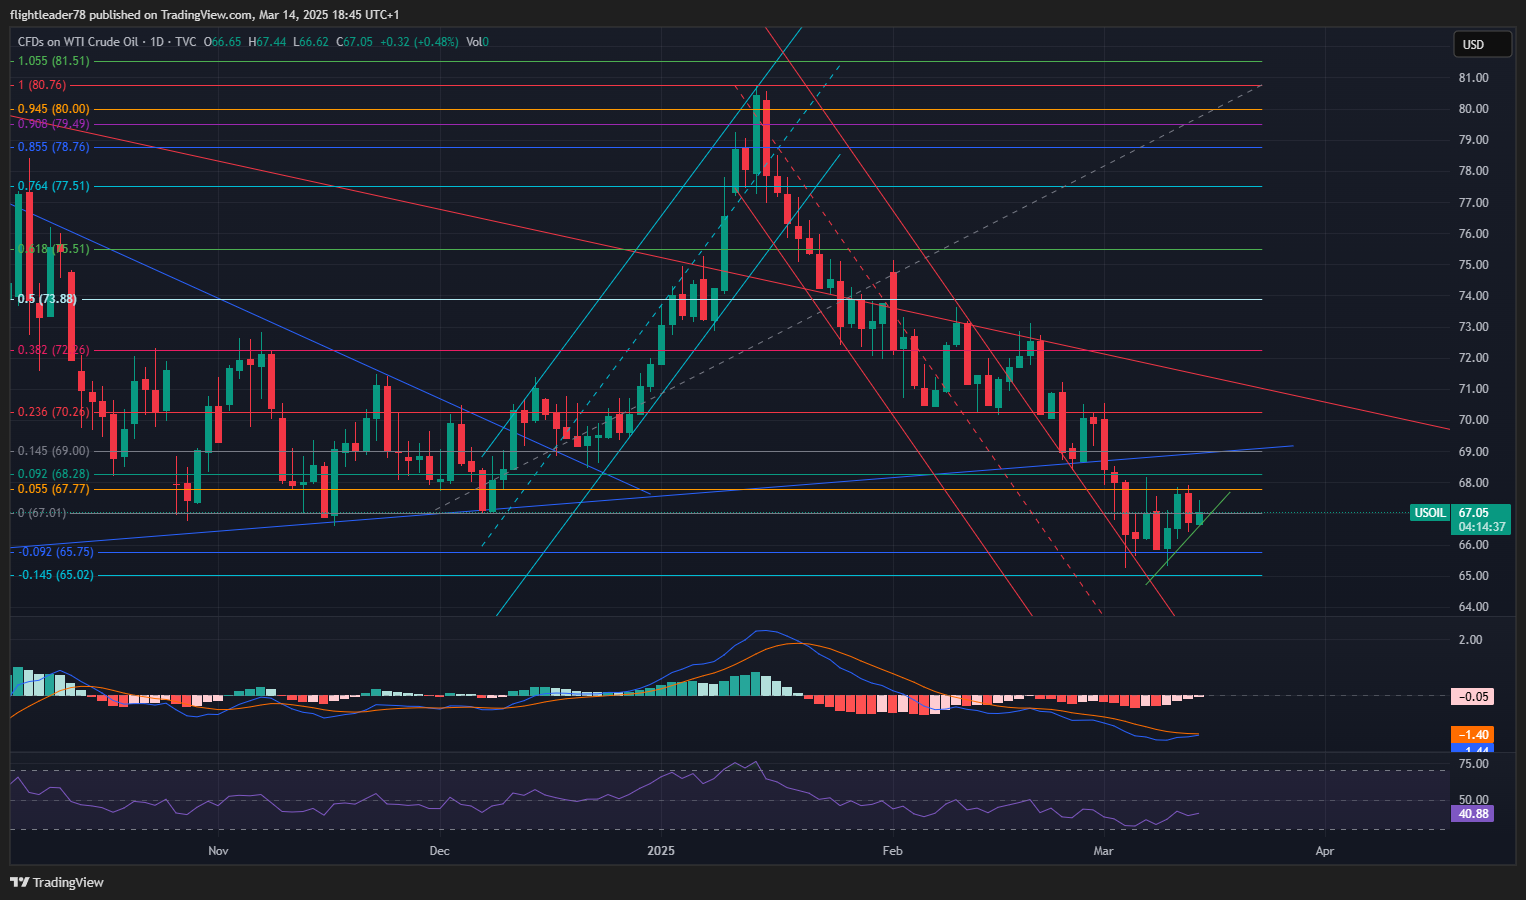1526x900 pixels.
Task: Click the Feb label on time axis
Action: point(892,851)
